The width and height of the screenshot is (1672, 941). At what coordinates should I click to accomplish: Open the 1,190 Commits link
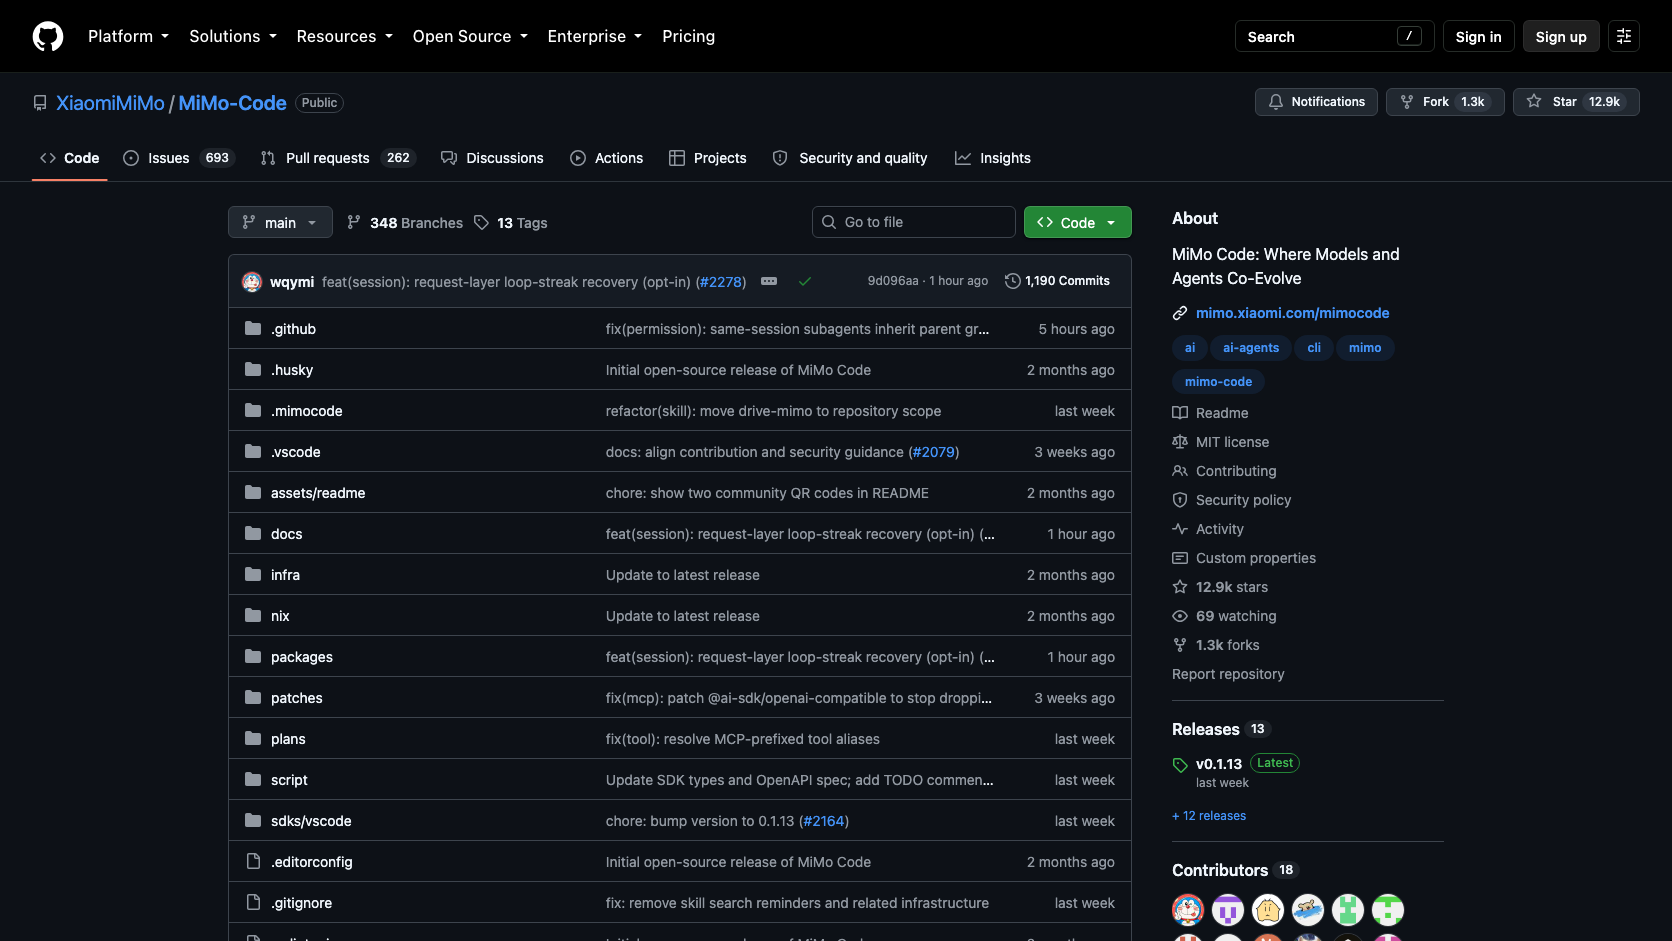click(1057, 281)
